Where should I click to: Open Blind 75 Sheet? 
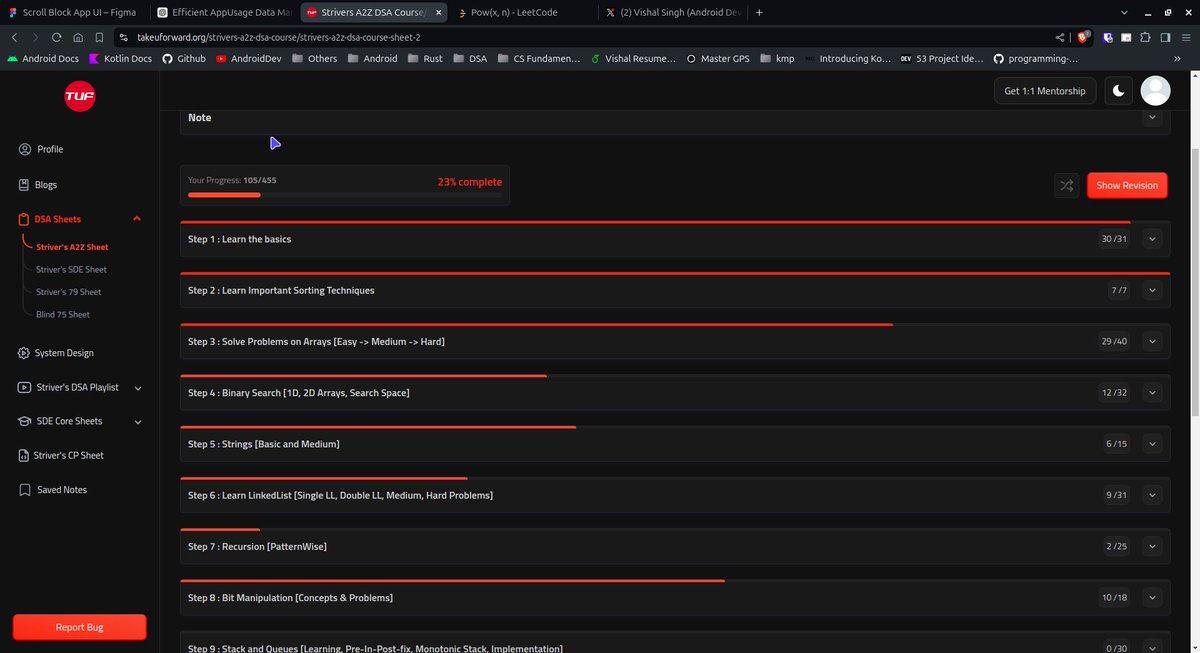[x=63, y=314]
